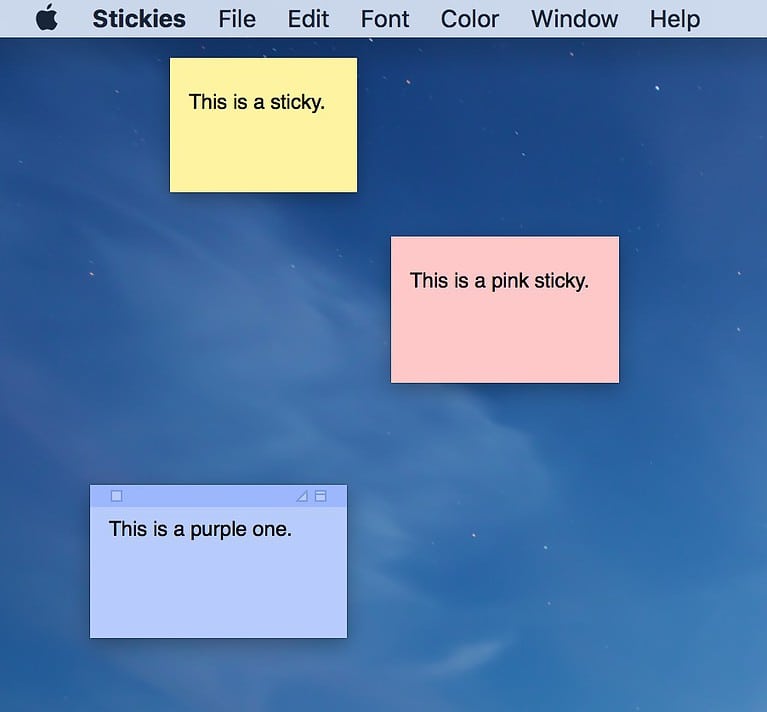Expand the Font menu
This screenshot has height=712, width=767.
(385, 19)
